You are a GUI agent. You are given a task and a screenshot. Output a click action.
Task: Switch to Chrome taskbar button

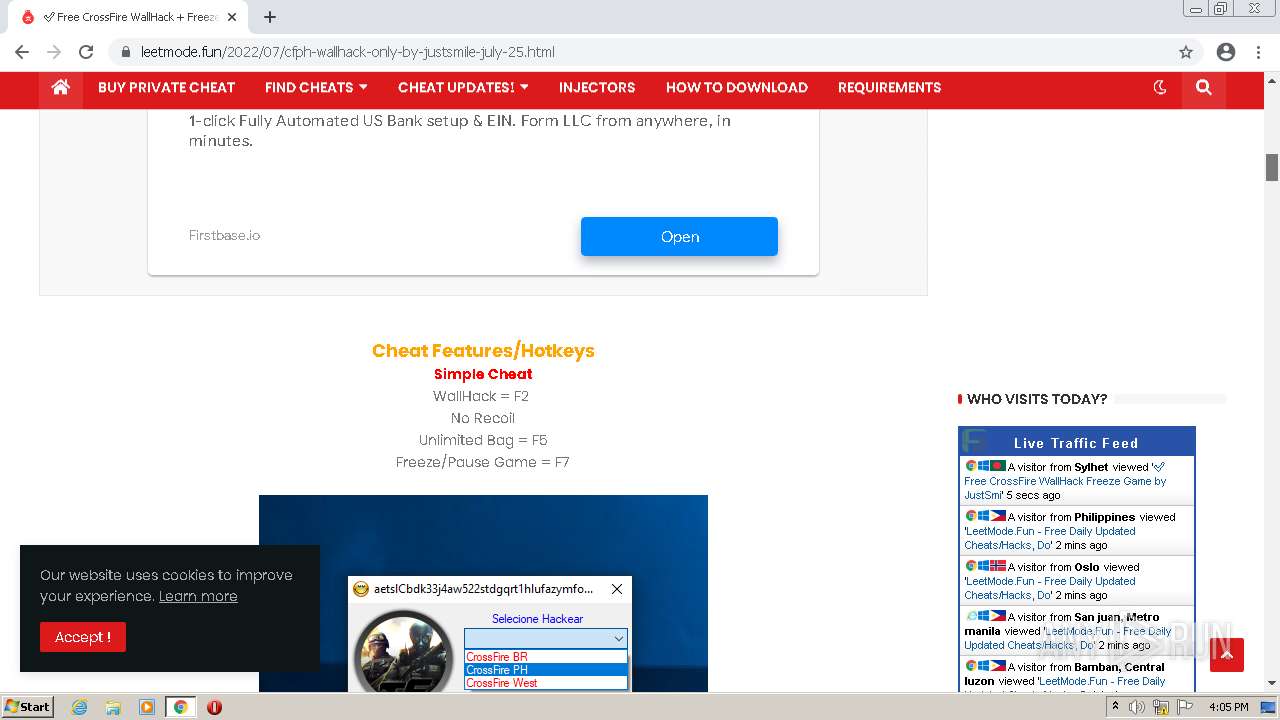coord(180,707)
